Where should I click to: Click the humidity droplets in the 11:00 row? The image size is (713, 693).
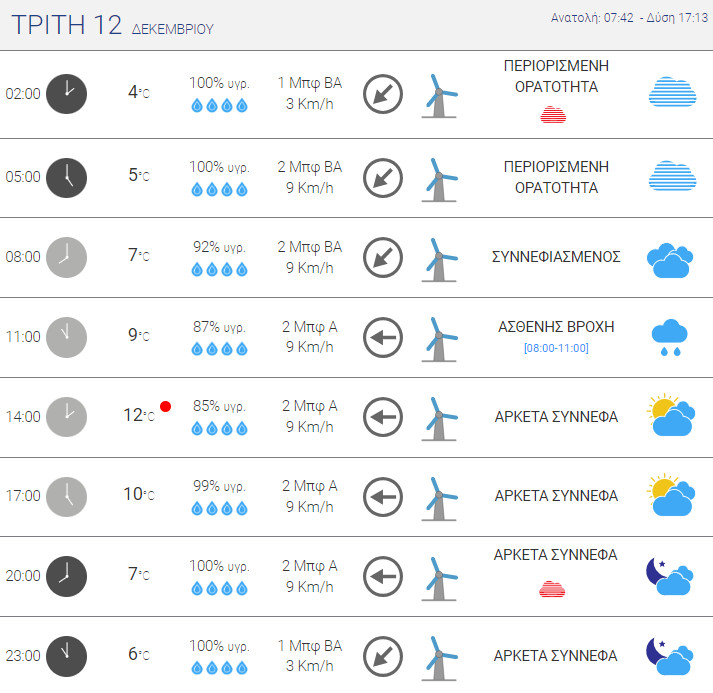coord(219,349)
